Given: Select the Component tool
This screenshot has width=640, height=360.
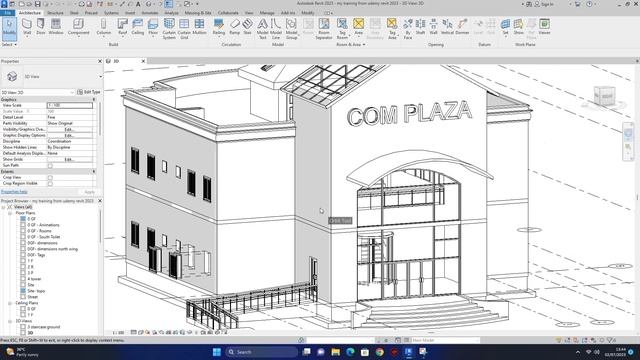Looking at the screenshot, I should click(78, 27).
